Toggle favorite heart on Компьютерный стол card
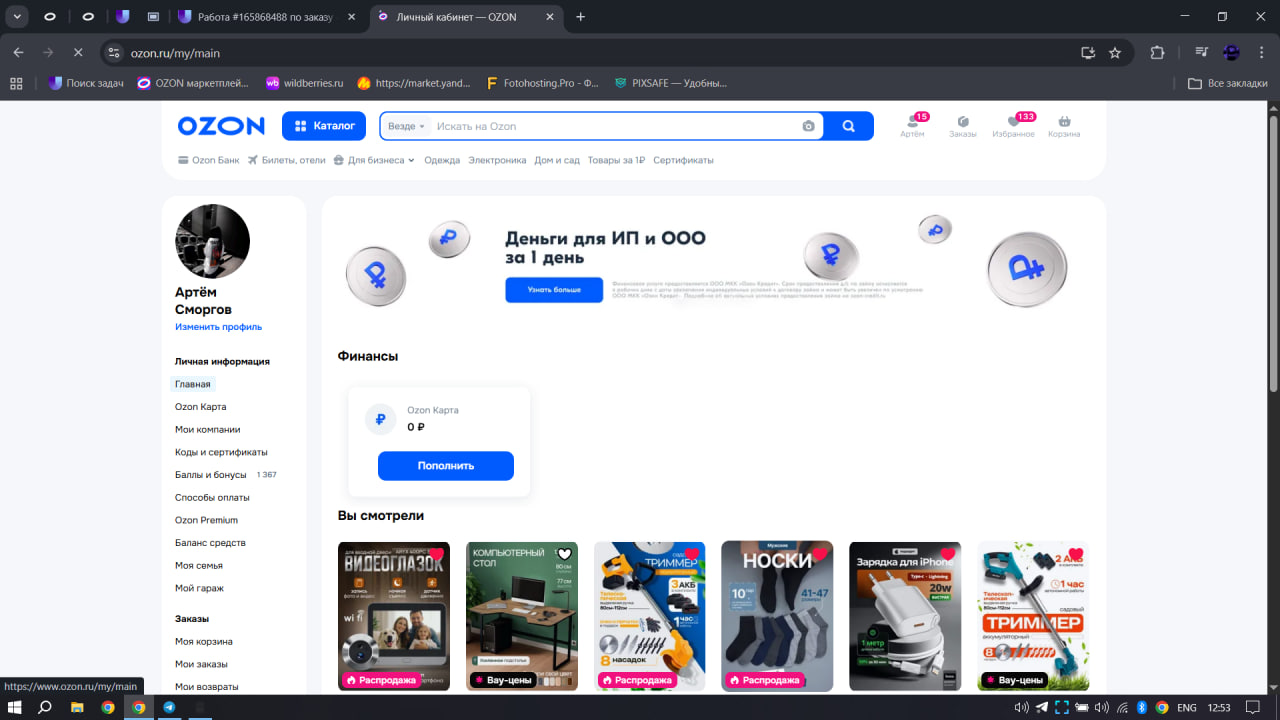The height and width of the screenshot is (720, 1280). 565,555
